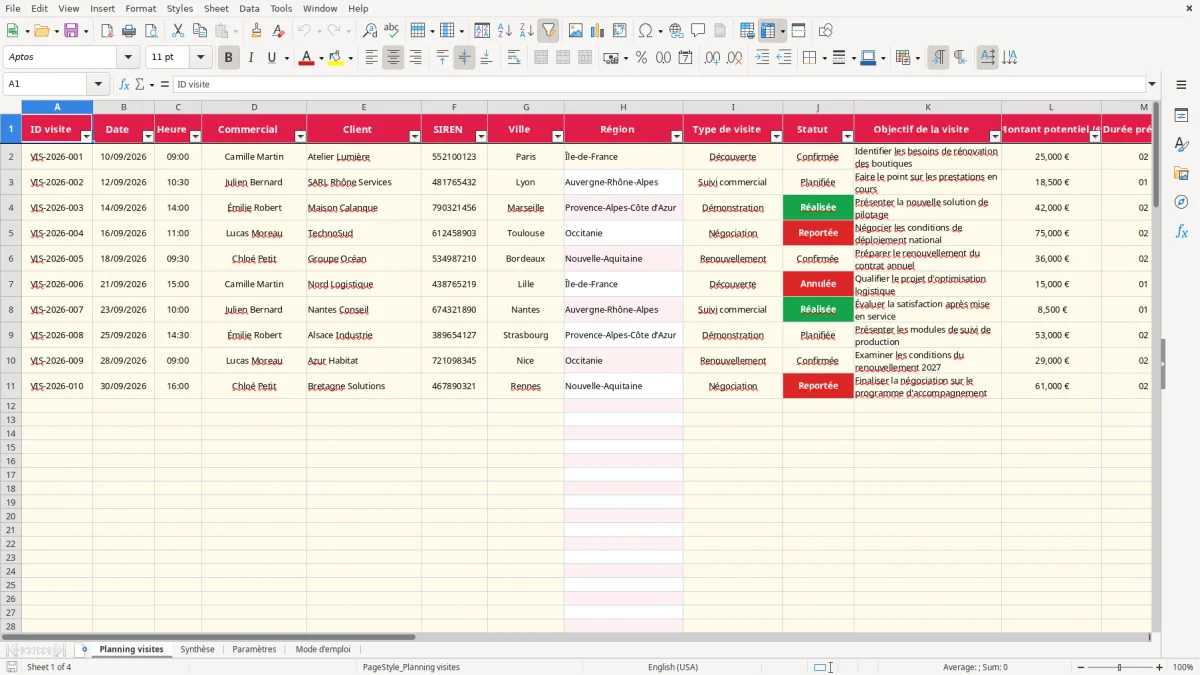Click the English (USA) language status
The height and width of the screenshot is (675, 1200).
point(673,667)
